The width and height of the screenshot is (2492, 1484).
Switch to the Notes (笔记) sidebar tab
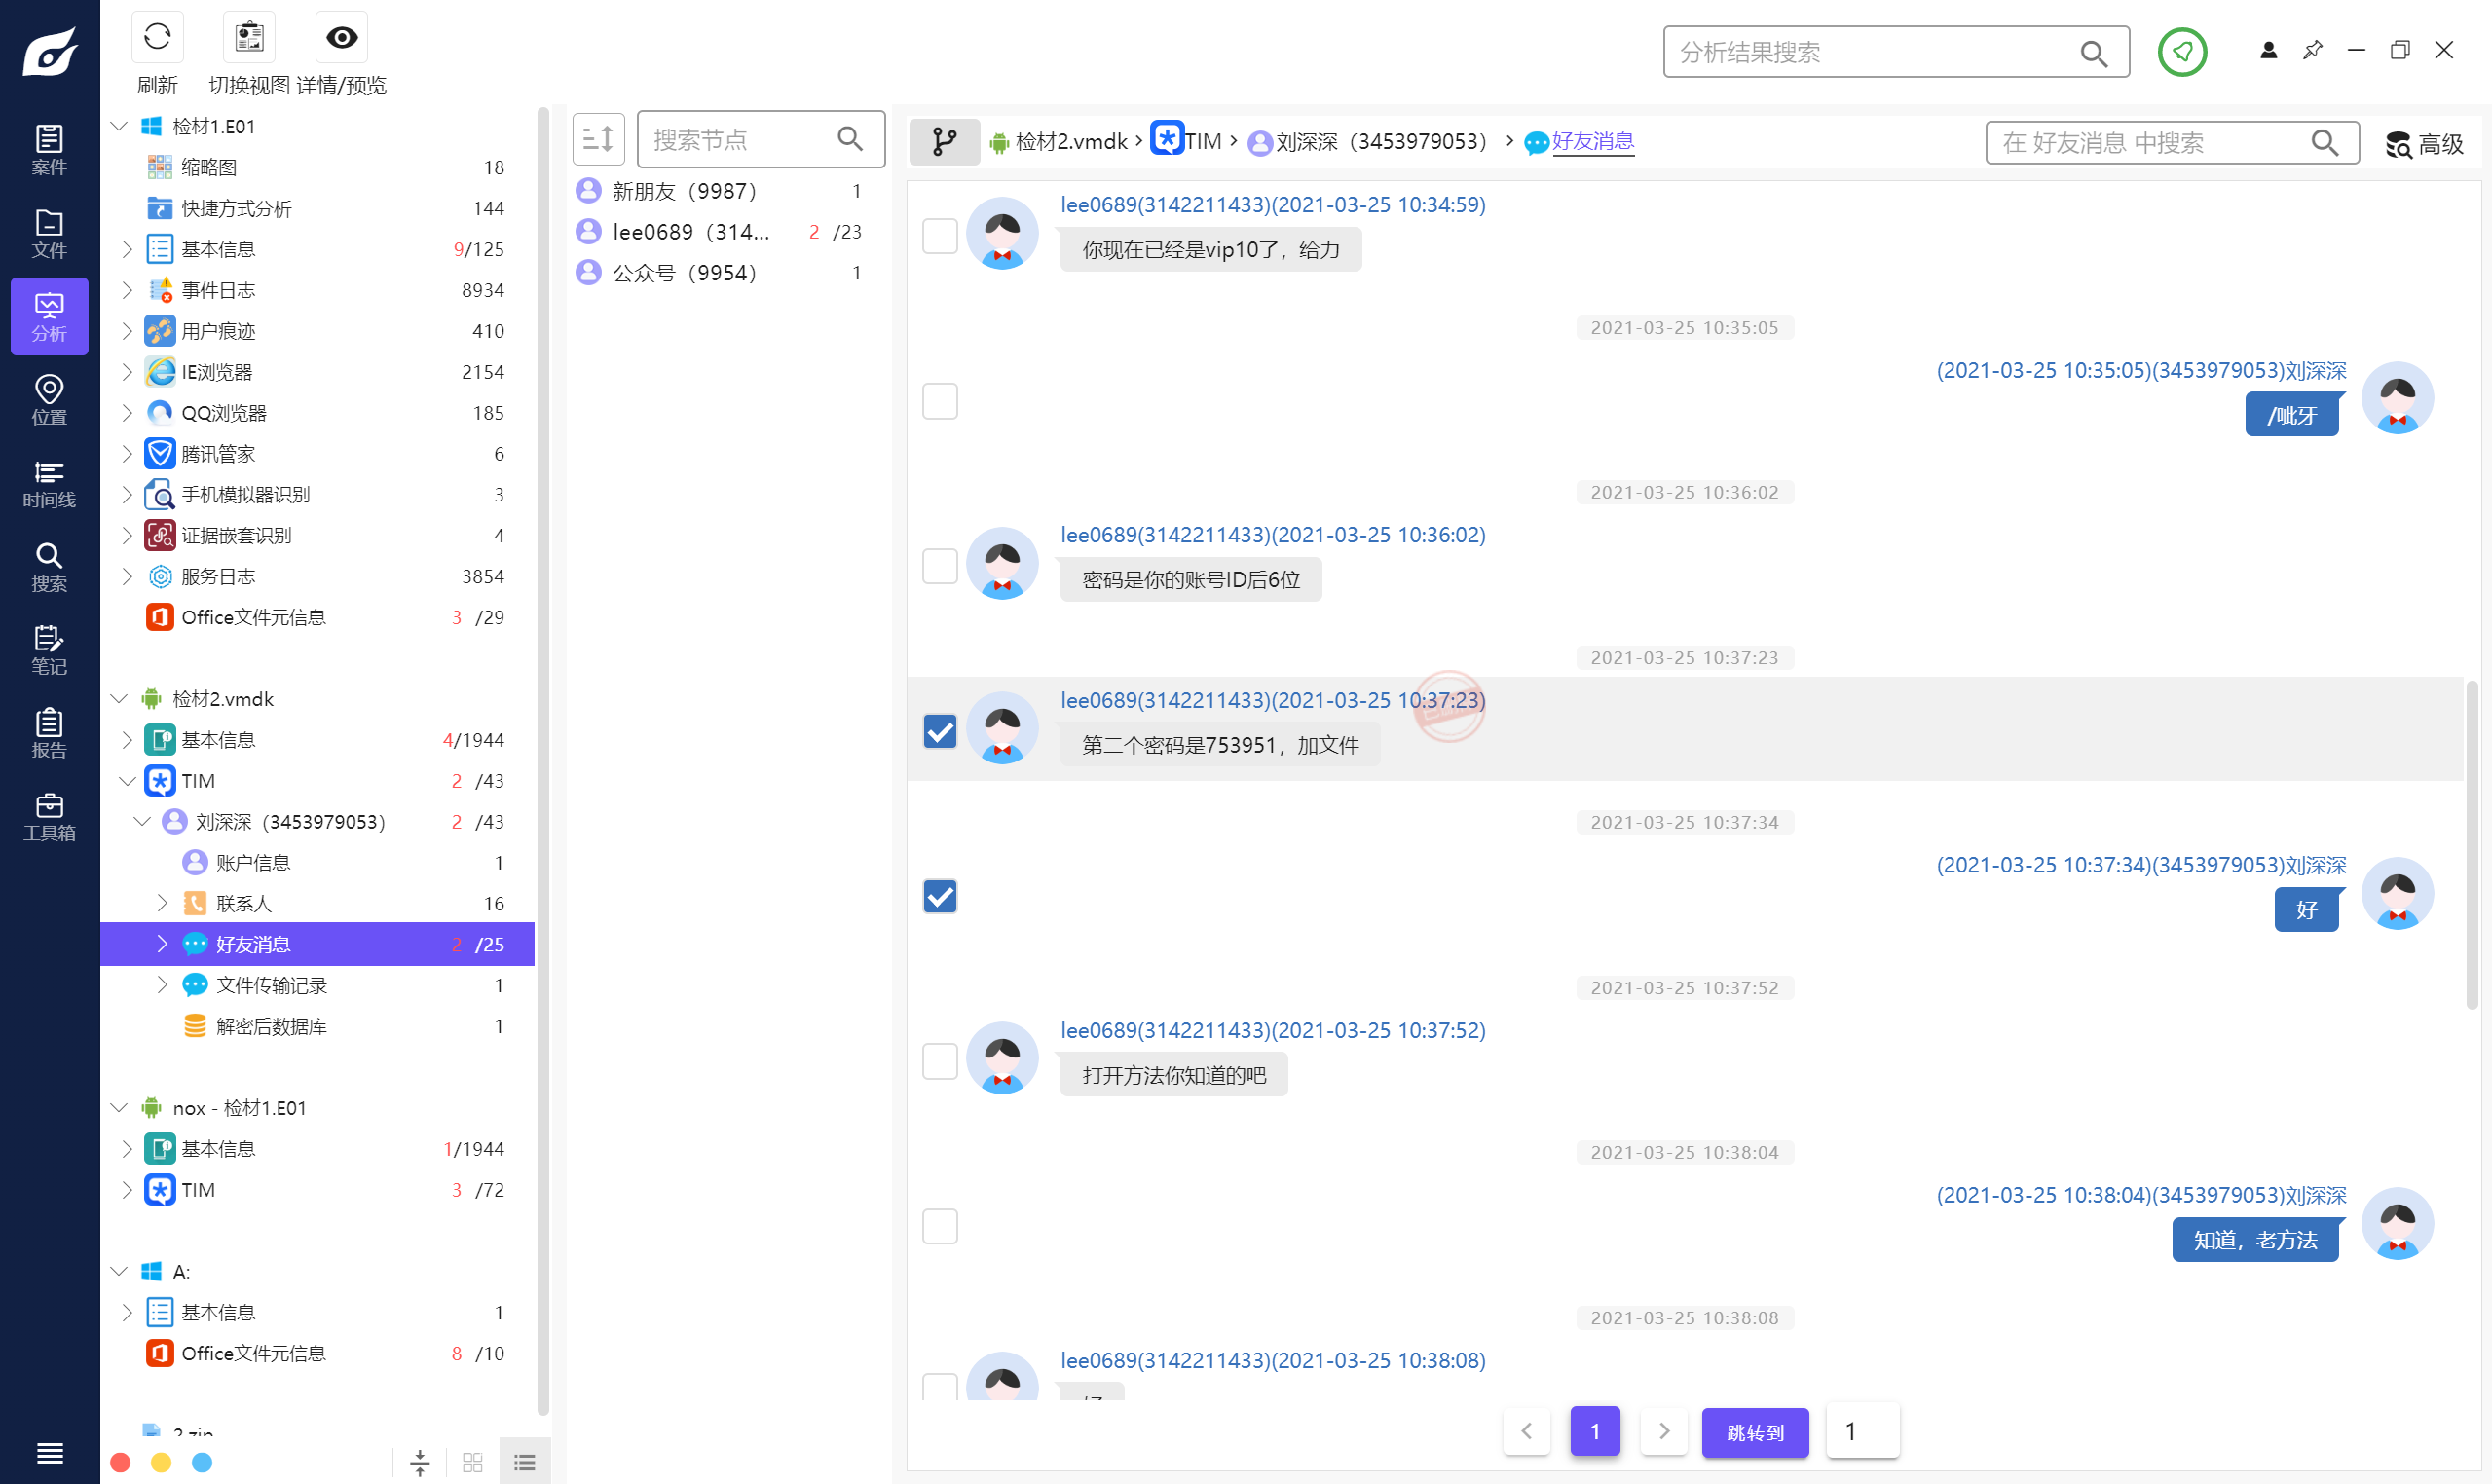pos(49,649)
